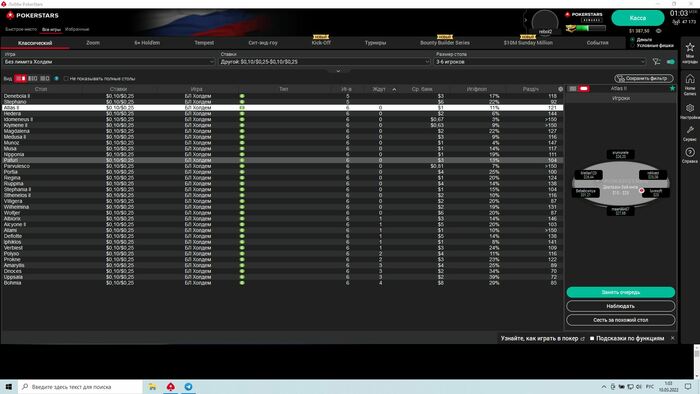Select the Magdalena table row
This screenshot has width=700, height=394.
tap(282, 131)
